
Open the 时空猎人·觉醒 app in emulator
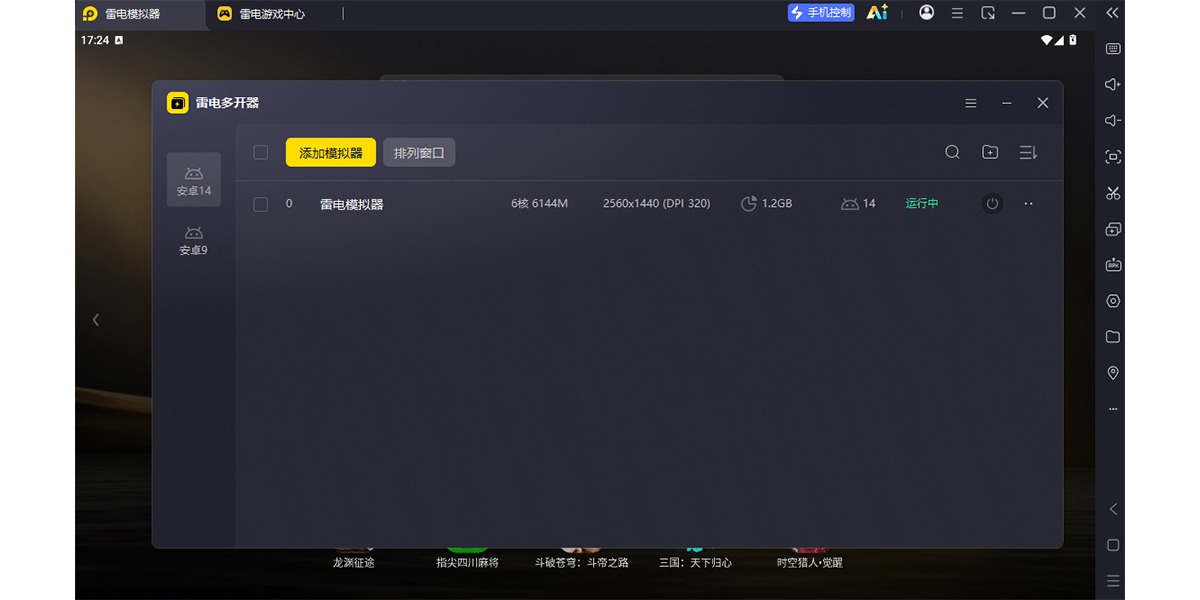click(810, 558)
